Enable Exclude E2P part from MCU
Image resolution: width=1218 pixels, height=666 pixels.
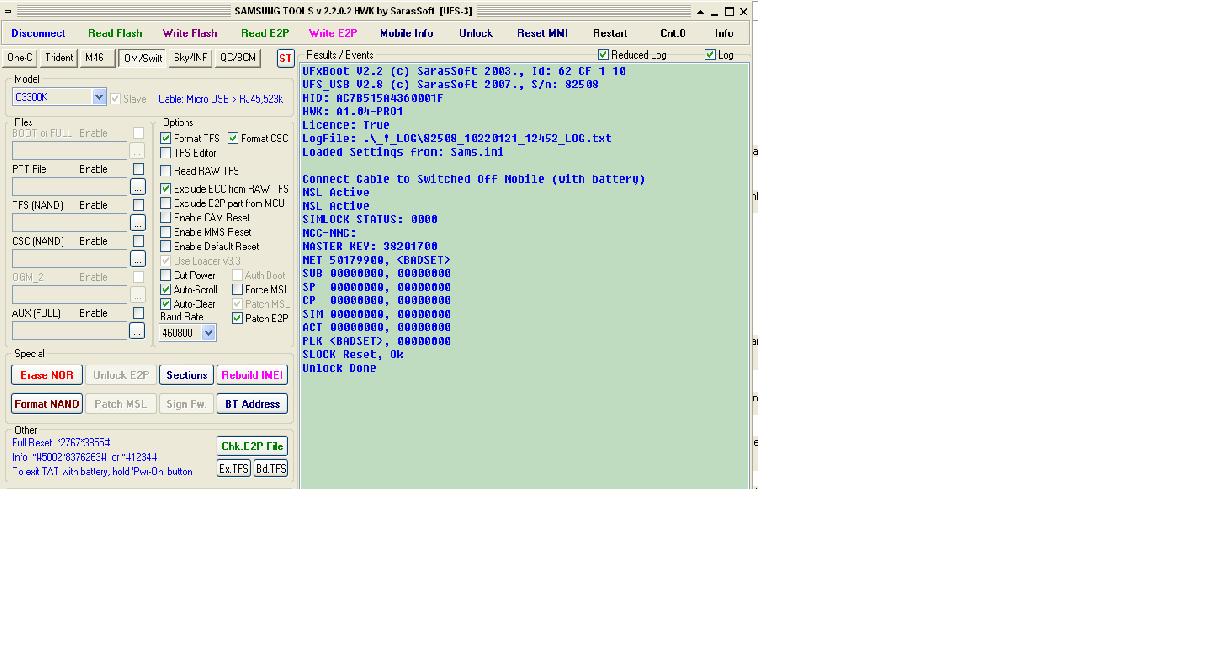tap(166, 203)
